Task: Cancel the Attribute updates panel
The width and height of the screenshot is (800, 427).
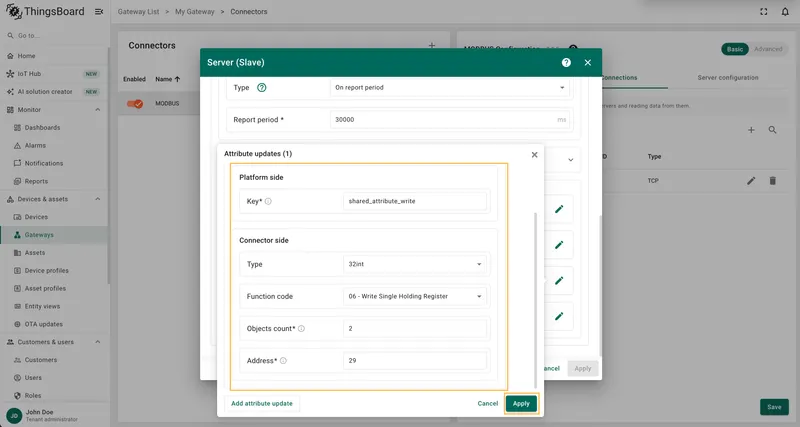Action: (488, 404)
